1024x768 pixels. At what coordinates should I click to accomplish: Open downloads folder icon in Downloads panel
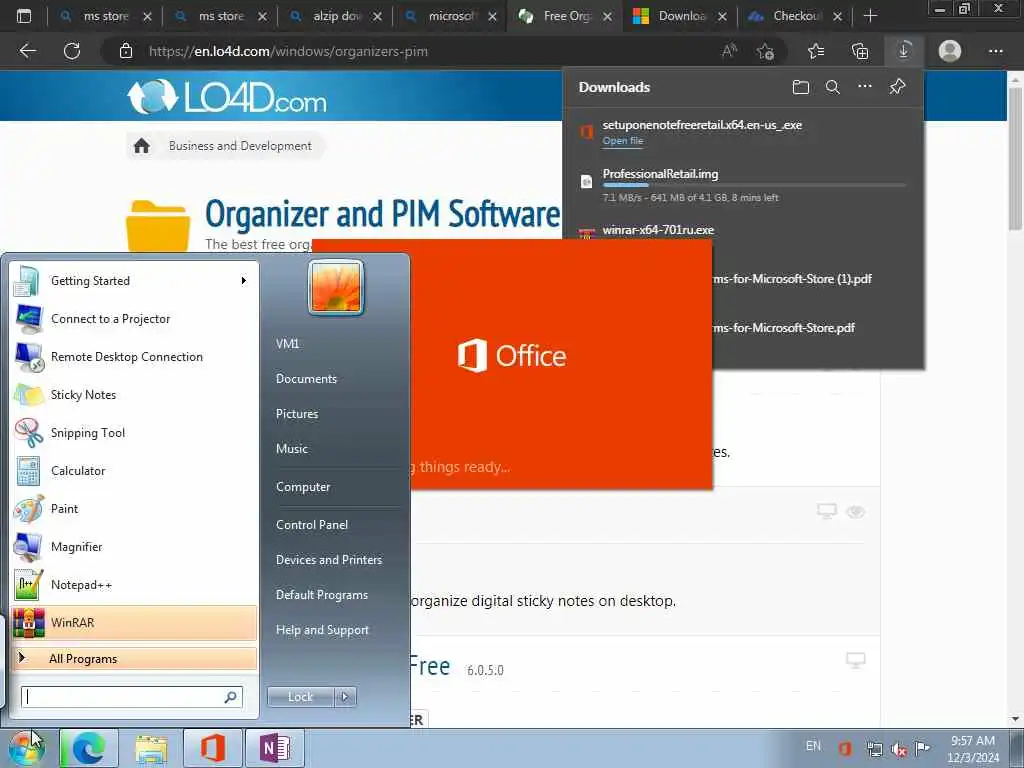[801, 87]
